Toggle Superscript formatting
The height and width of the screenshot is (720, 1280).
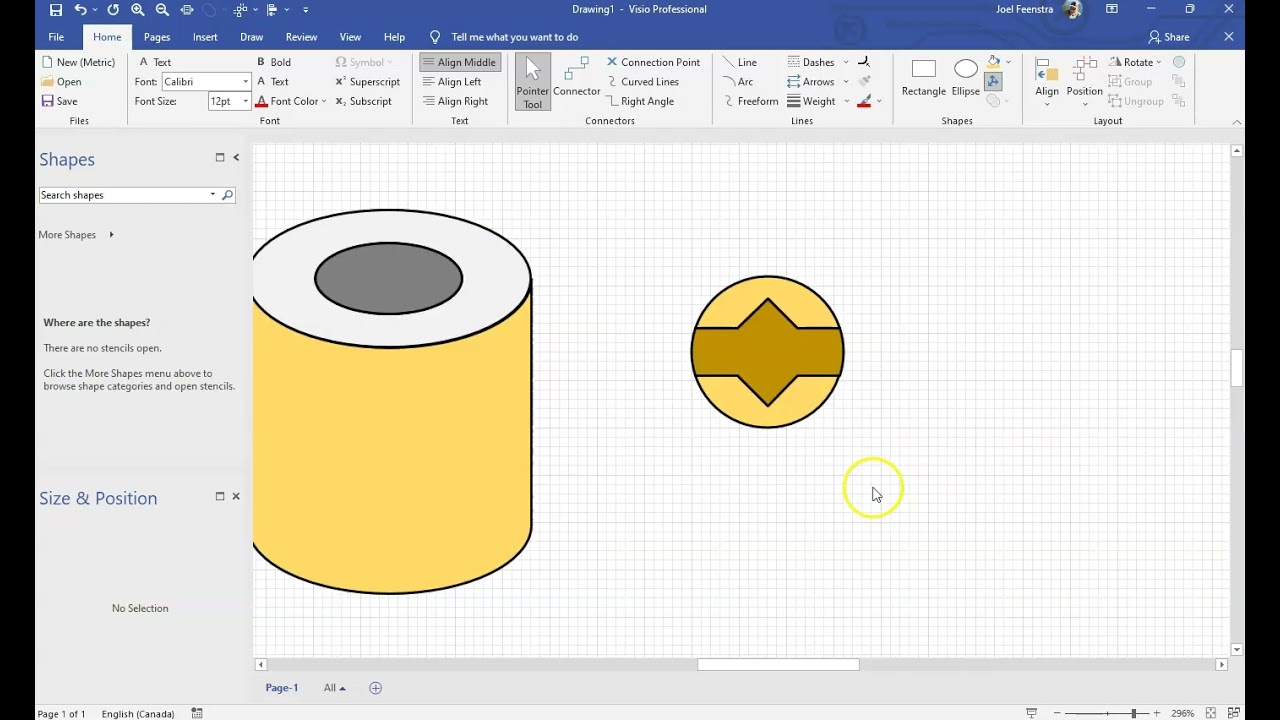367,82
